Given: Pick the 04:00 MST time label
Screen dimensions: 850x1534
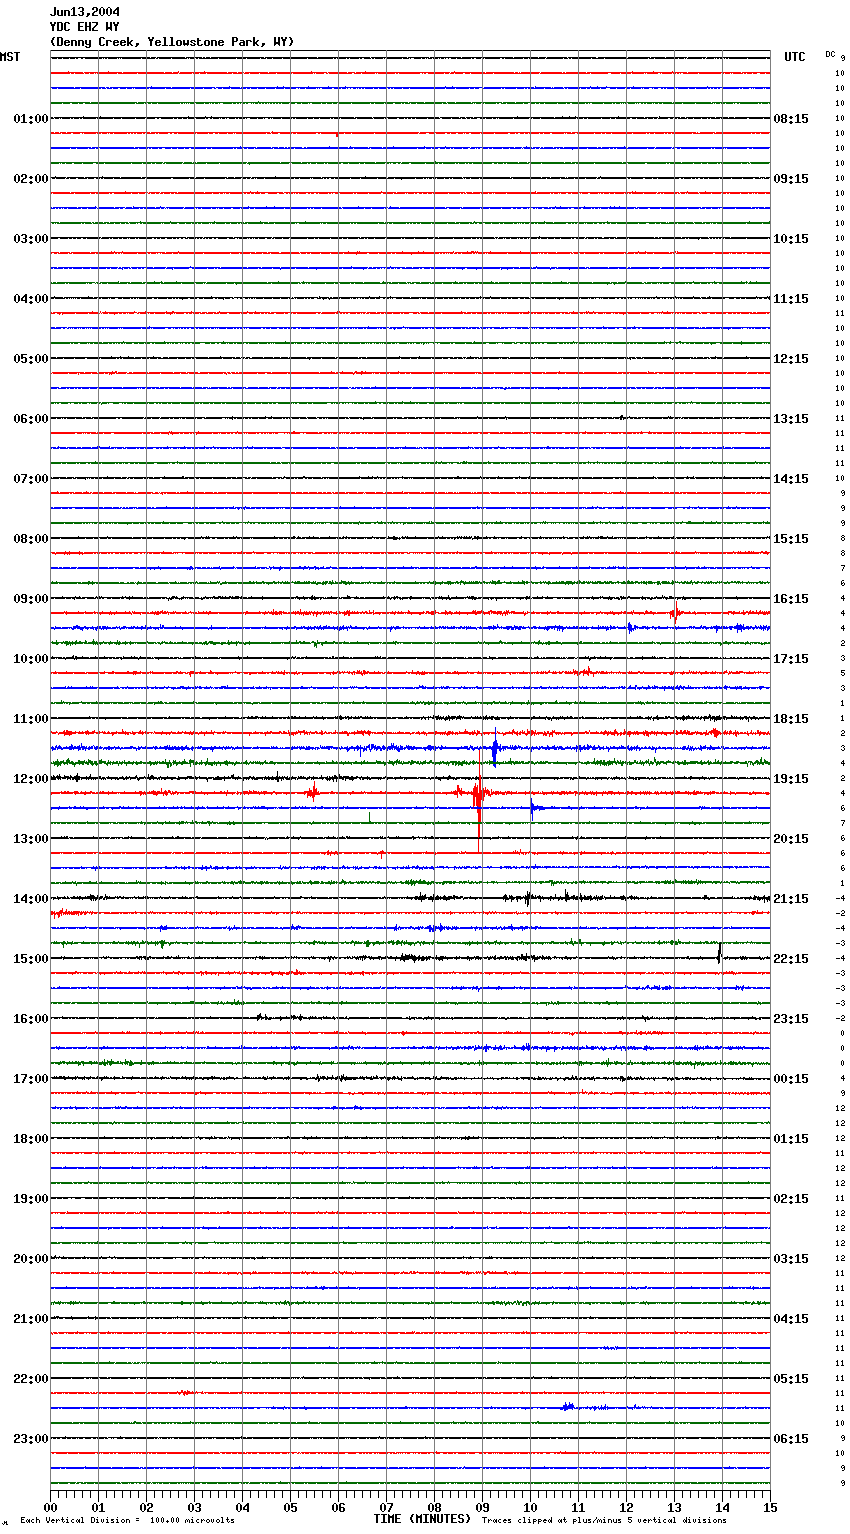Looking at the screenshot, I should coord(31,299).
